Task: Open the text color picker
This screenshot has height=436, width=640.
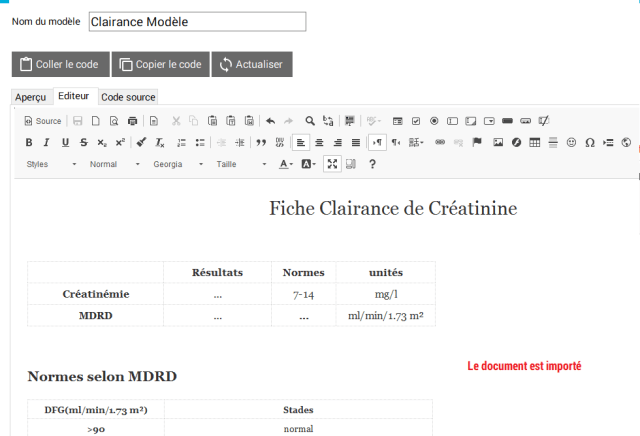Action: click(286, 164)
